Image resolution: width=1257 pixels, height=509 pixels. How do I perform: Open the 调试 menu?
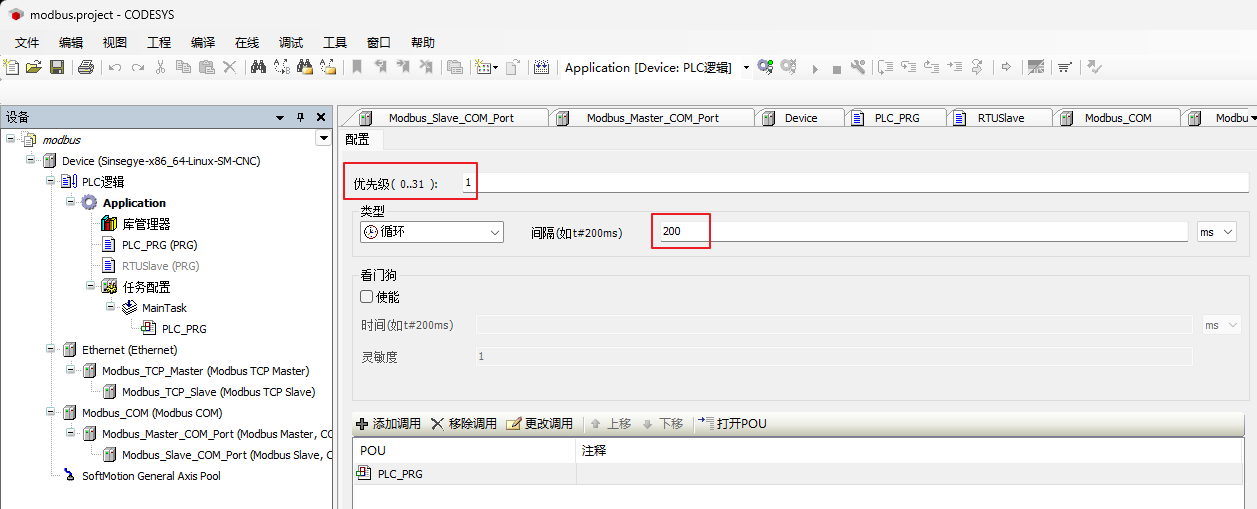tap(291, 42)
